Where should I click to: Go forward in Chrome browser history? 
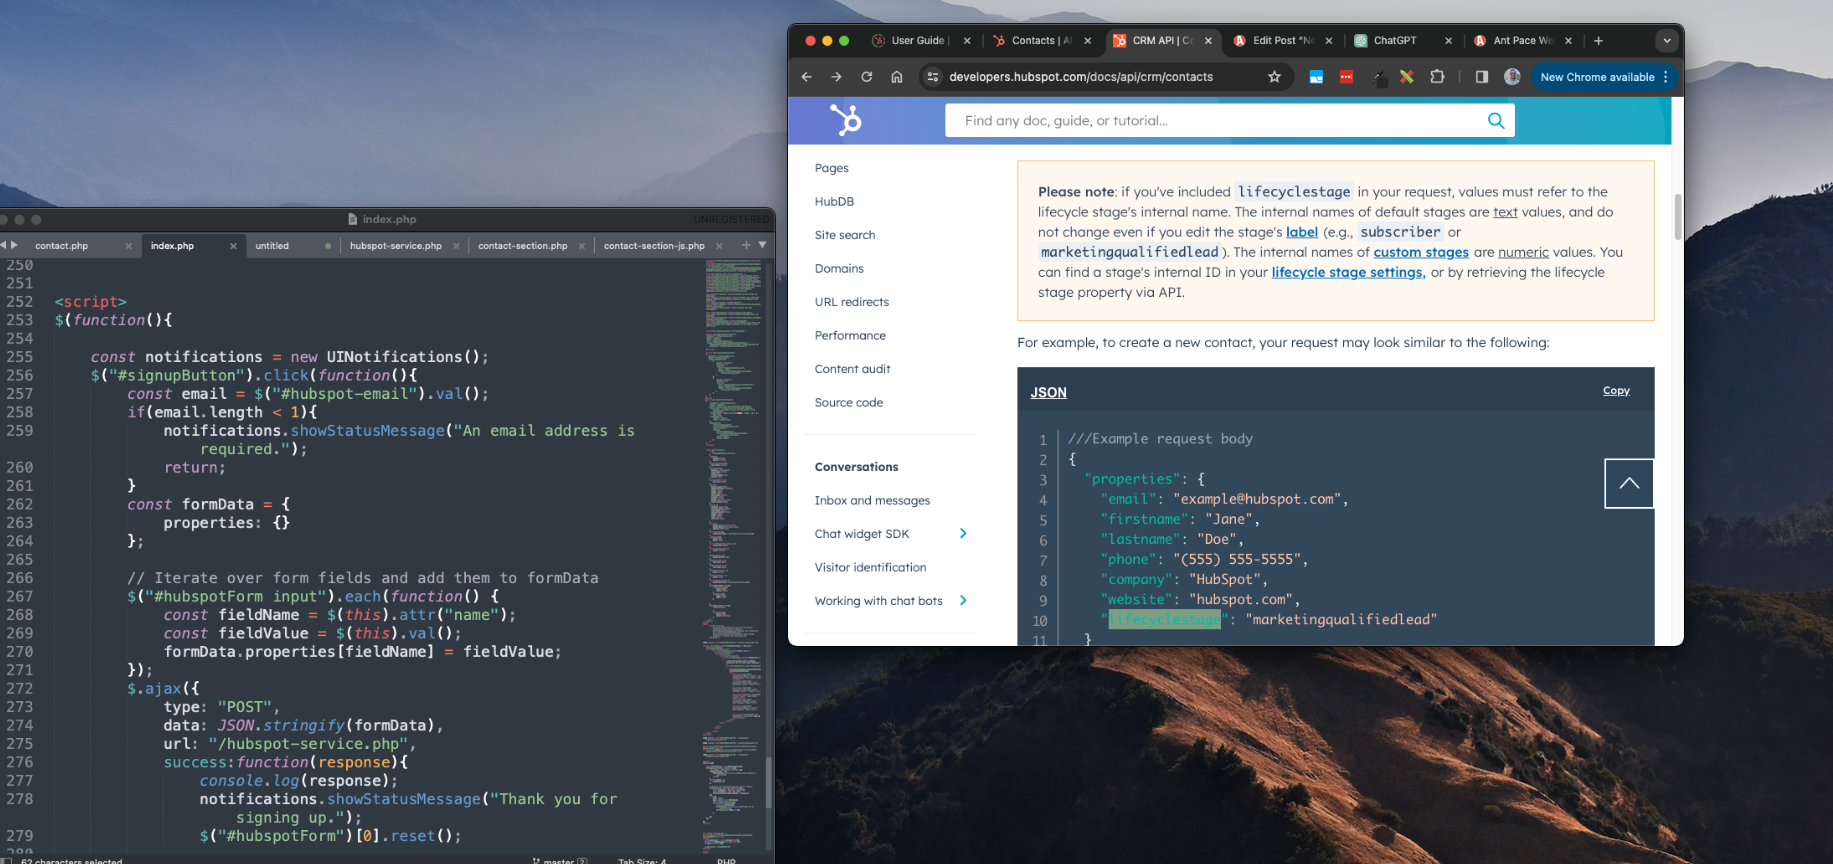(x=837, y=77)
